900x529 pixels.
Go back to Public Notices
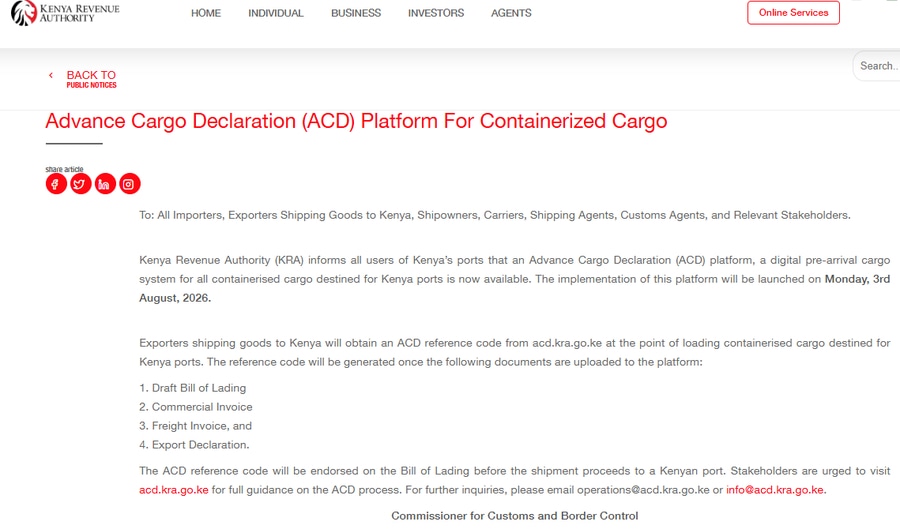click(x=91, y=79)
